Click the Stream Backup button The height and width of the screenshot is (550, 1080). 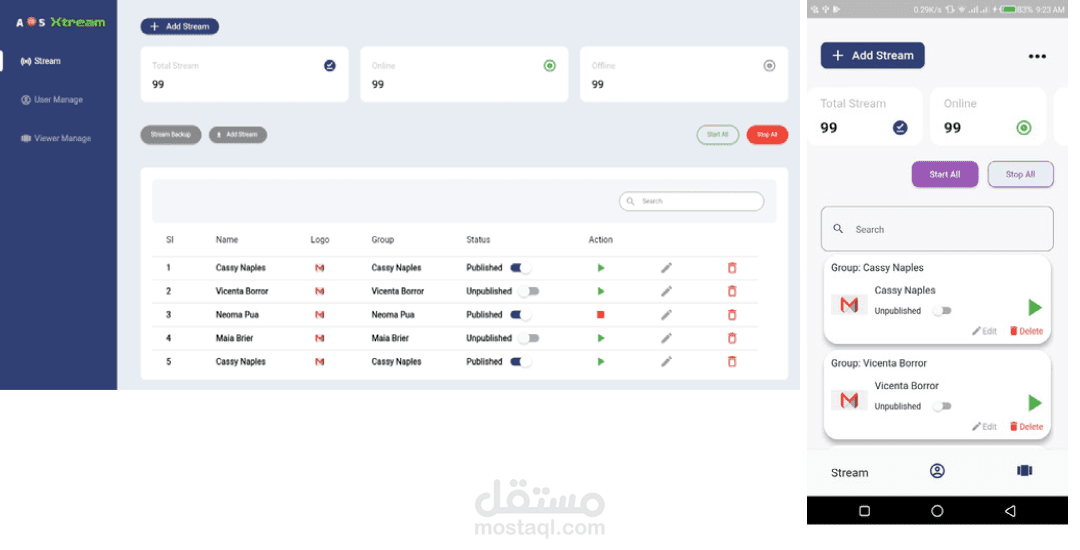coord(171,135)
